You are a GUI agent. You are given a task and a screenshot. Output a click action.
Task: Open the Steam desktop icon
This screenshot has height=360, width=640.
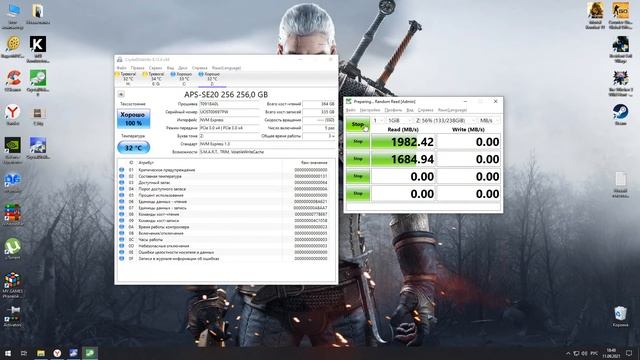coord(620,115)
